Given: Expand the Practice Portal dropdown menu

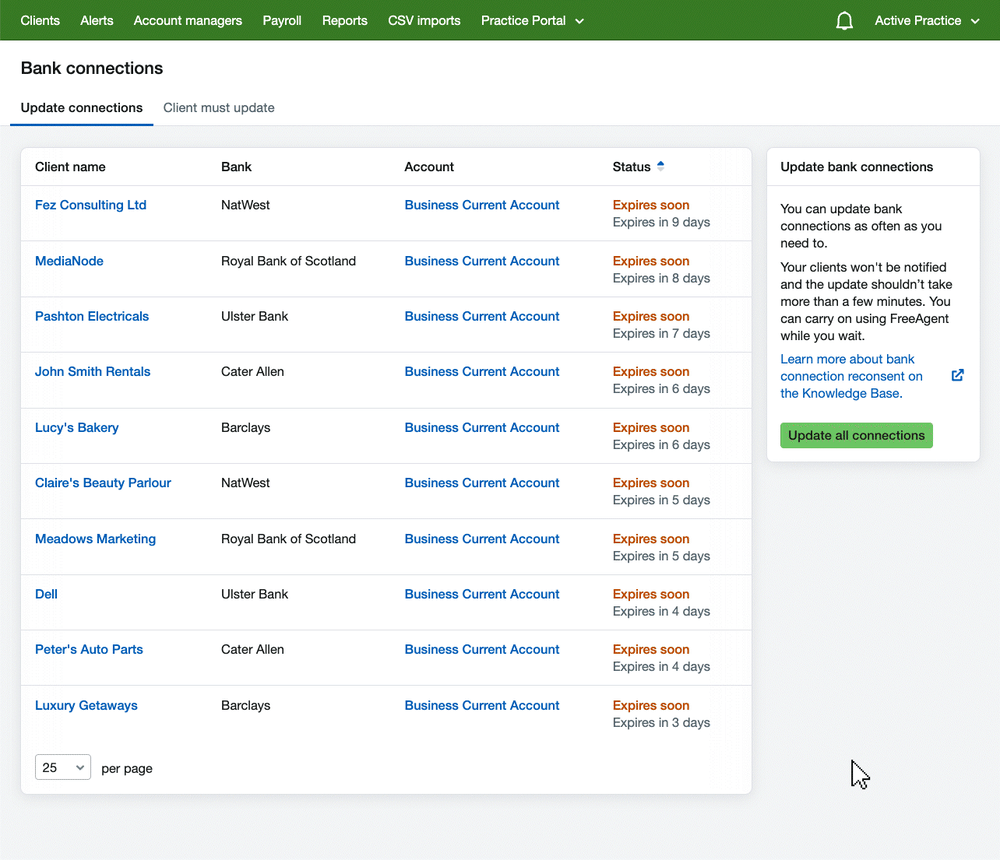Looking at the screenshot, I should coord(532,21).
